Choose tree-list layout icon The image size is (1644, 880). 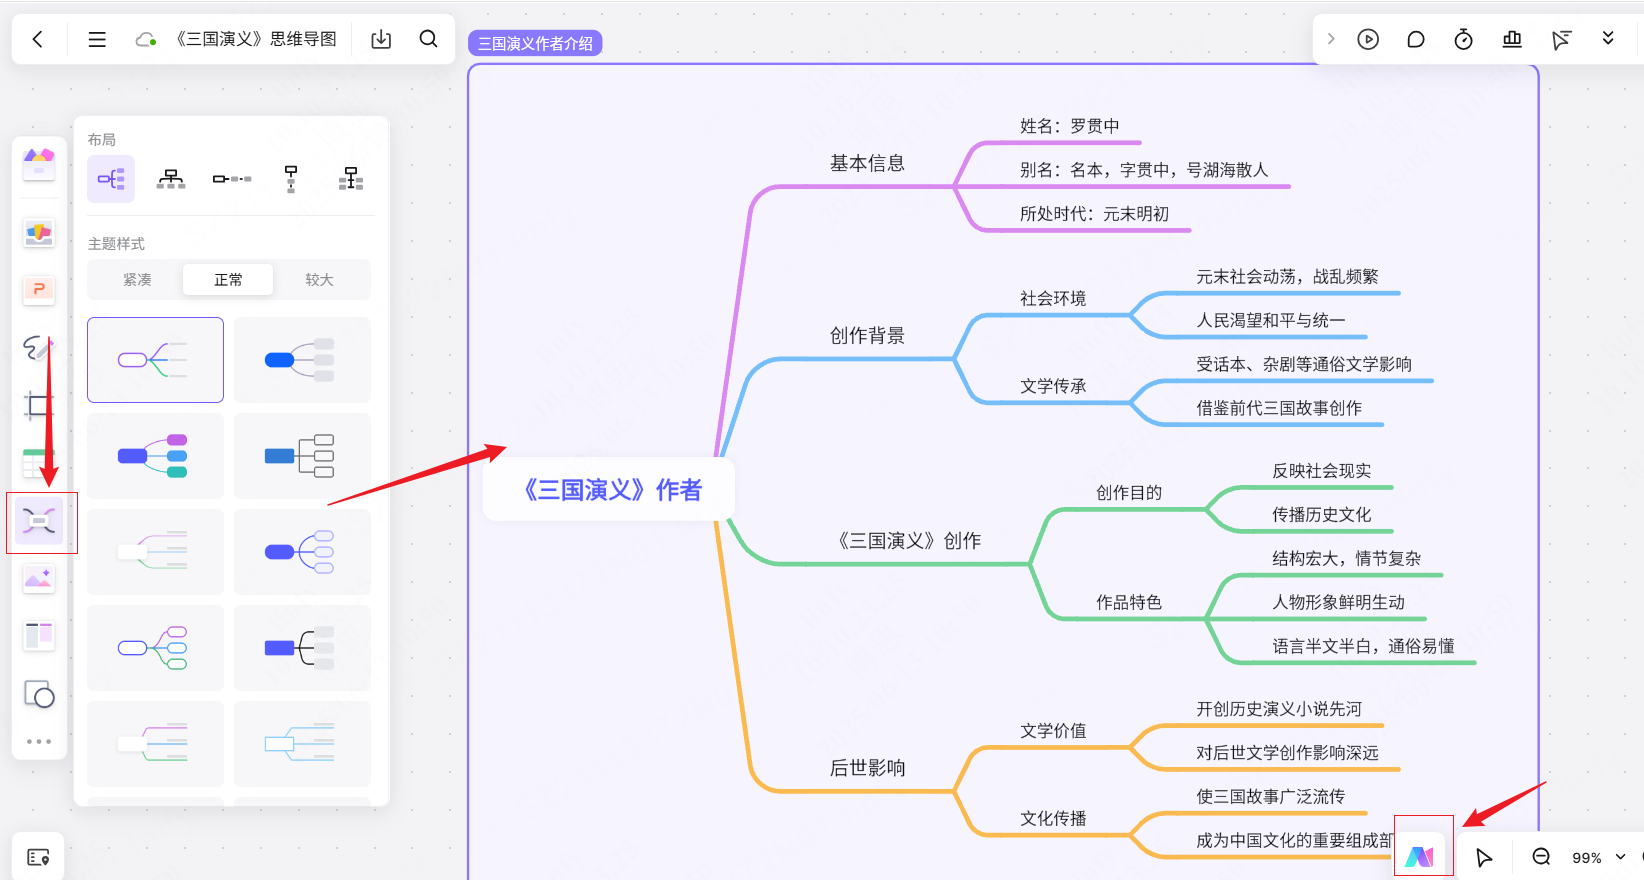pos(351,179)
